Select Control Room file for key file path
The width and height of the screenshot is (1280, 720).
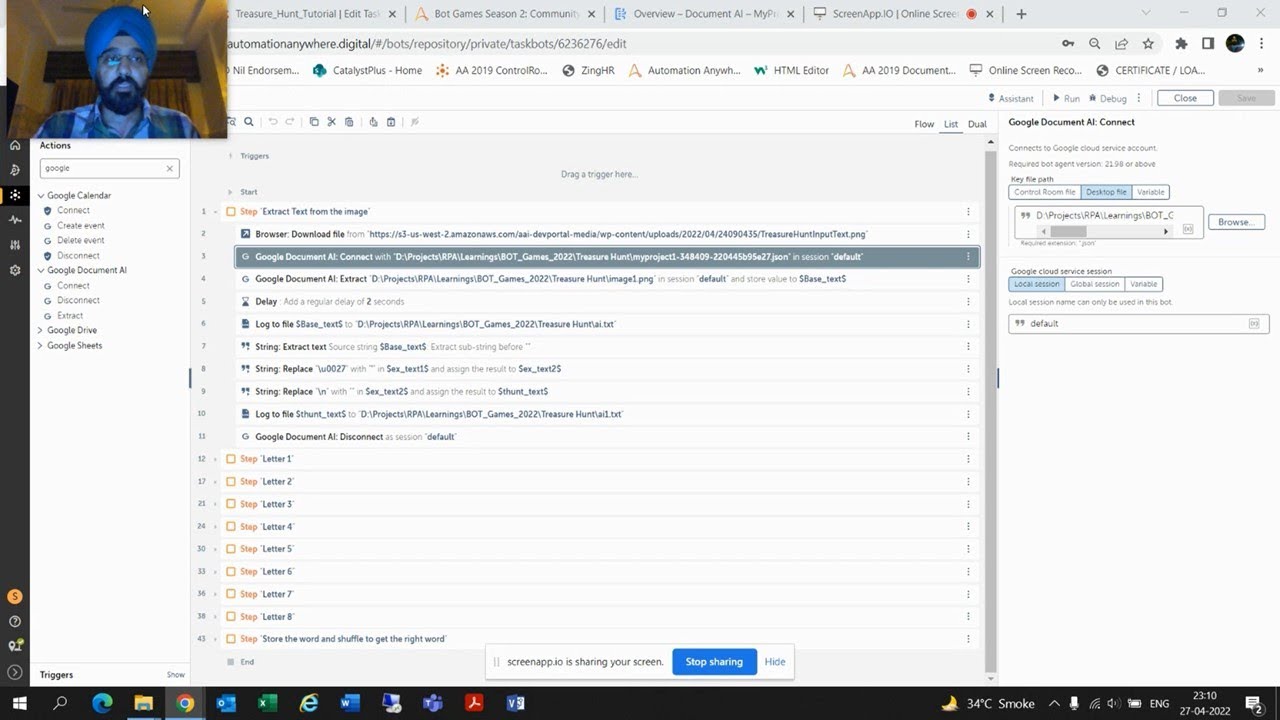1045,192
